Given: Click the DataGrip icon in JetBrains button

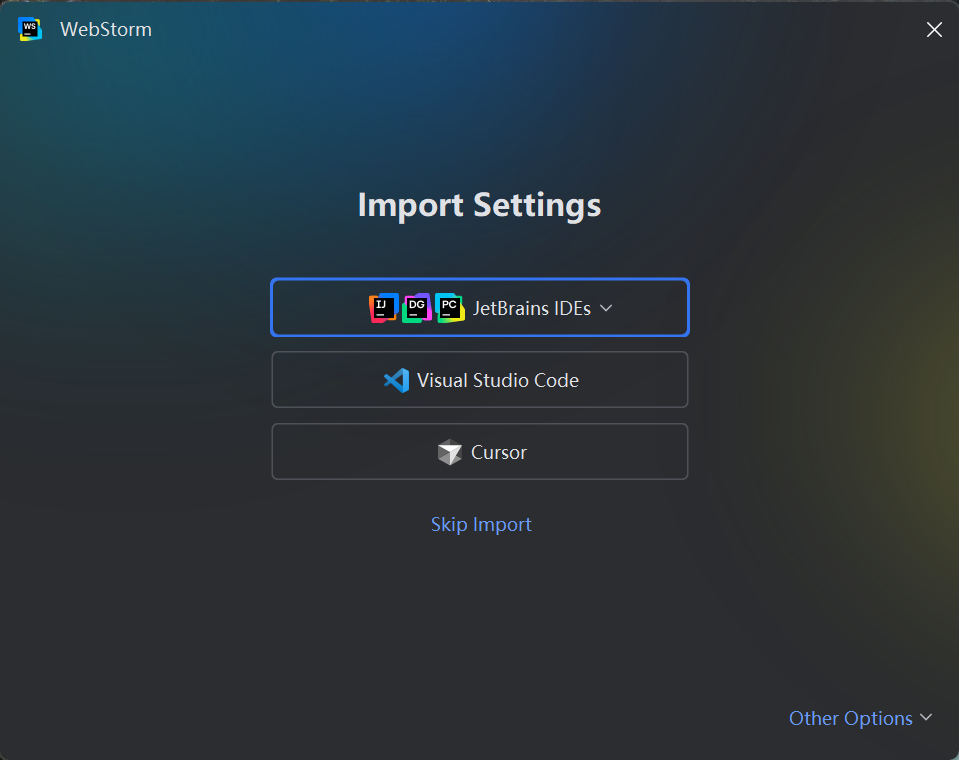Looking at the screenshot, I should pos(417,308).
